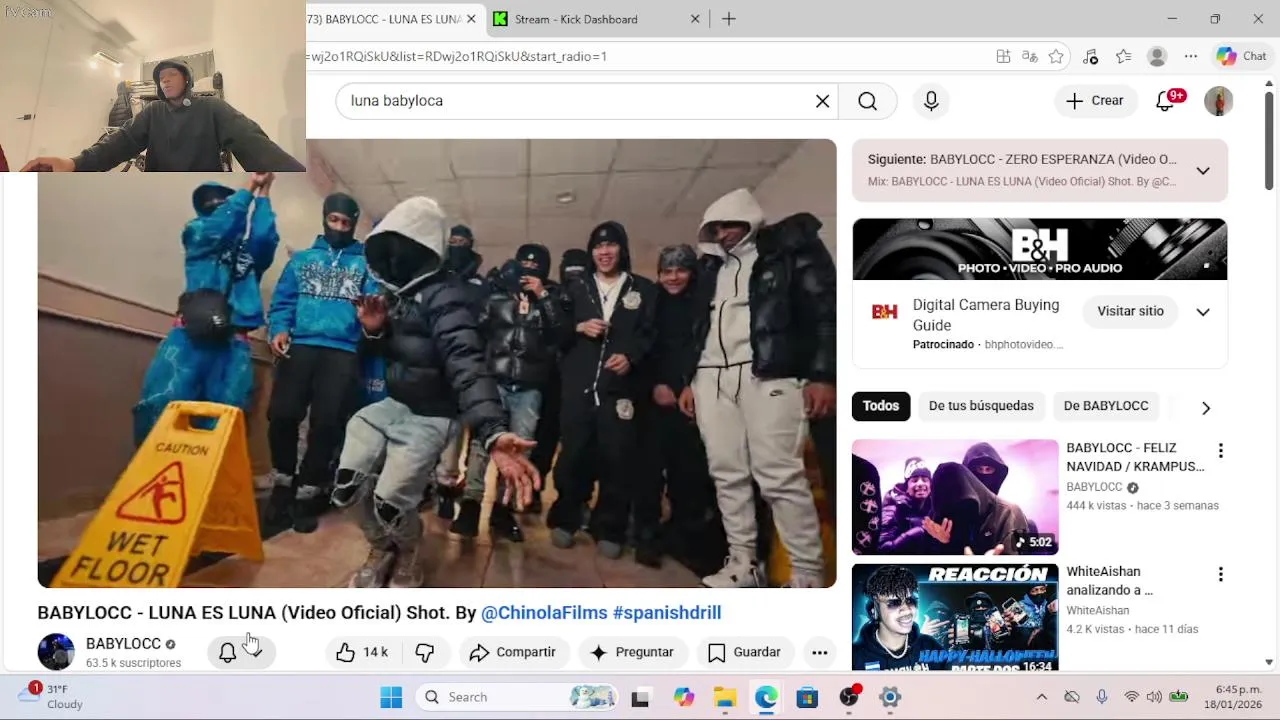Open options for WhiteAishan analizando video
The image size is (1280, 720).
[1220, 575]
